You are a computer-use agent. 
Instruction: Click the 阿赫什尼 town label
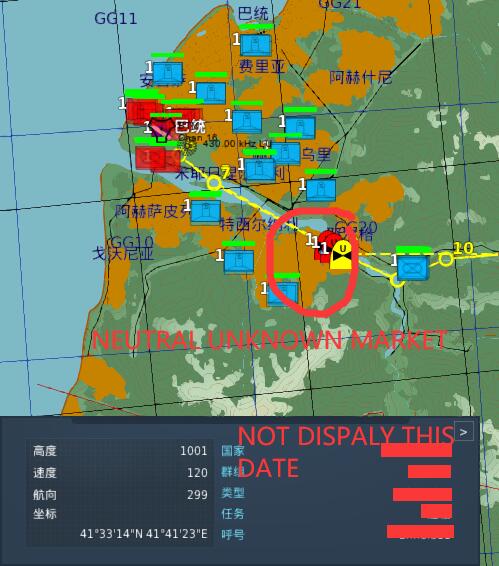pos(360,78)
